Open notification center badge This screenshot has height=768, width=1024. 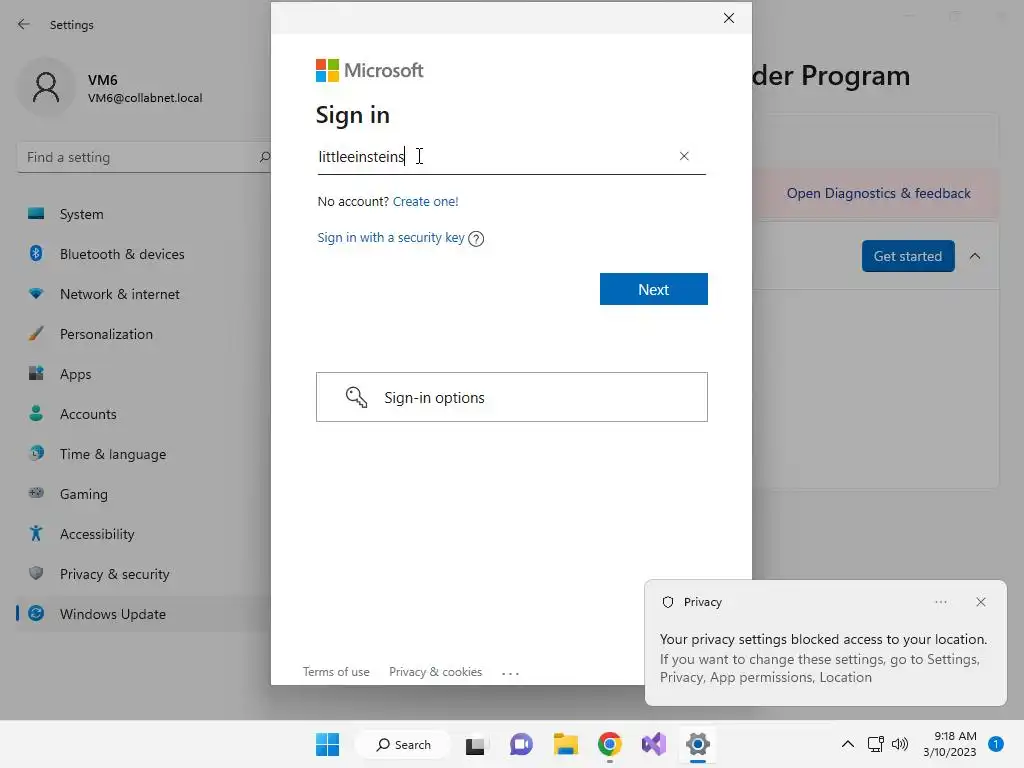996,744
